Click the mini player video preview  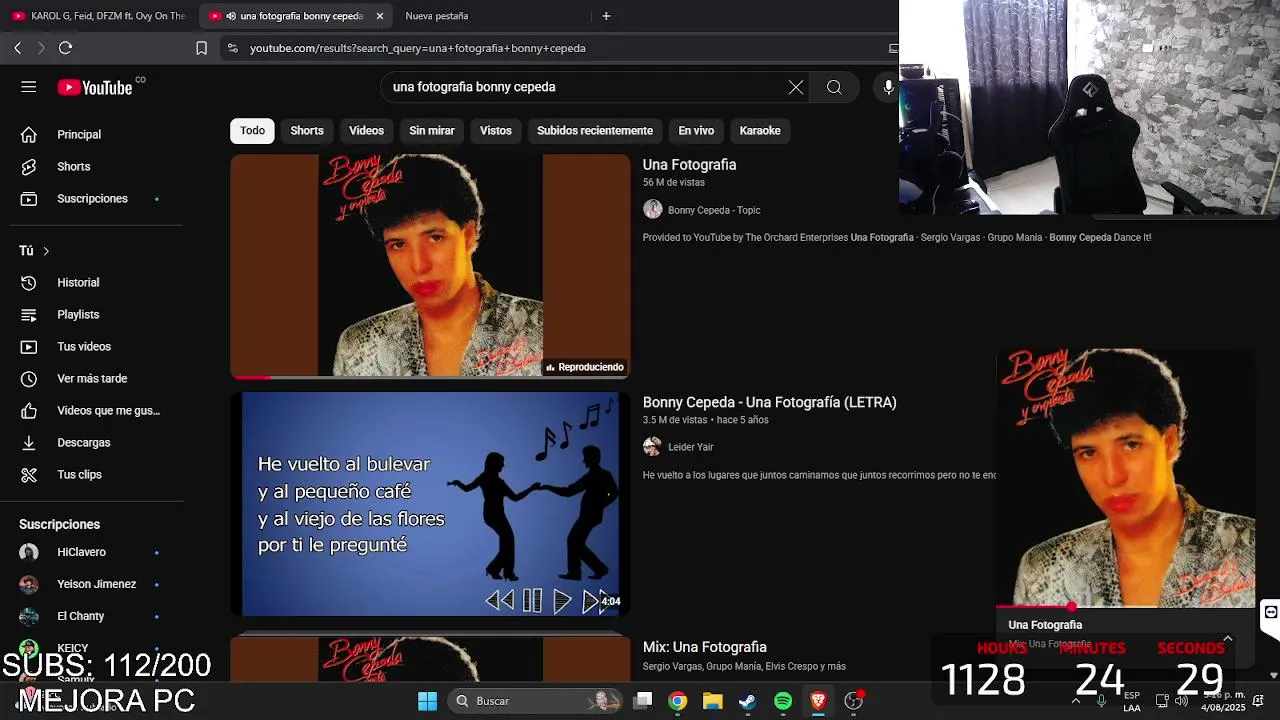1126,477
